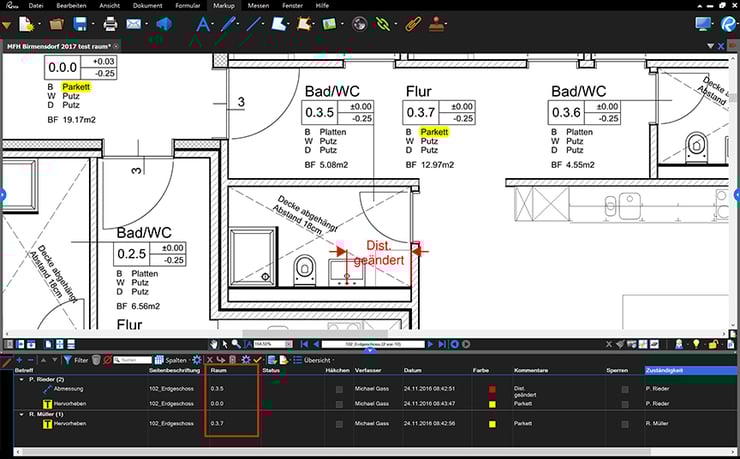Click the yellow checkmark status icon
740x459 pixels.
pyautogui.click(x=258, y=360)
